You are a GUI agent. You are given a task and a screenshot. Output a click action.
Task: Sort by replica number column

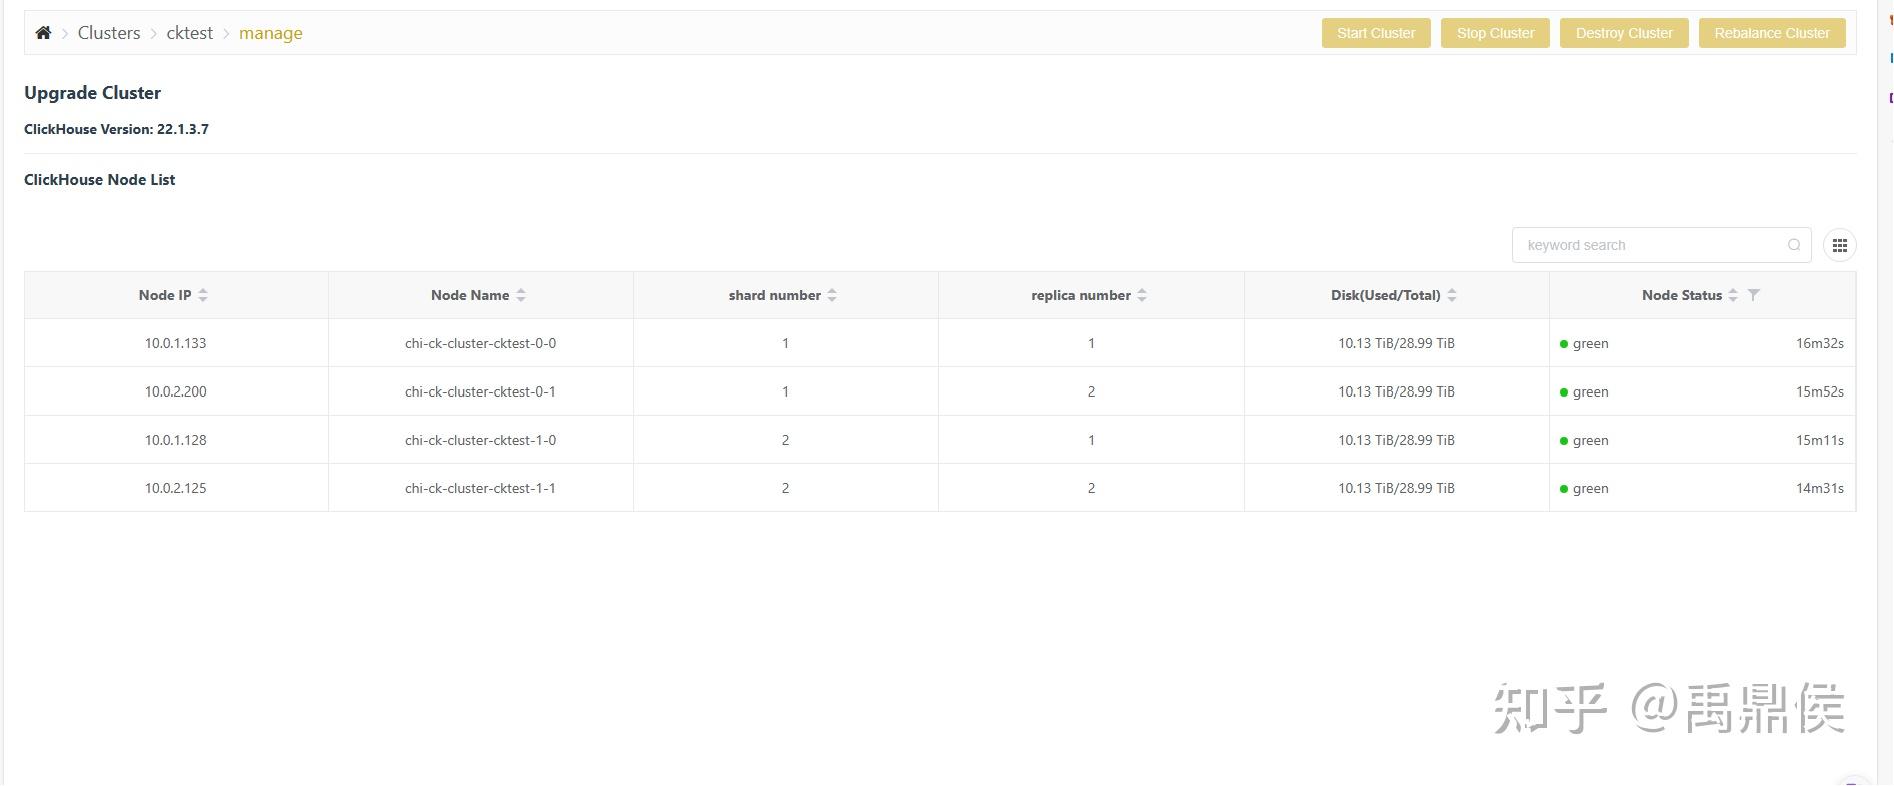1142,295
